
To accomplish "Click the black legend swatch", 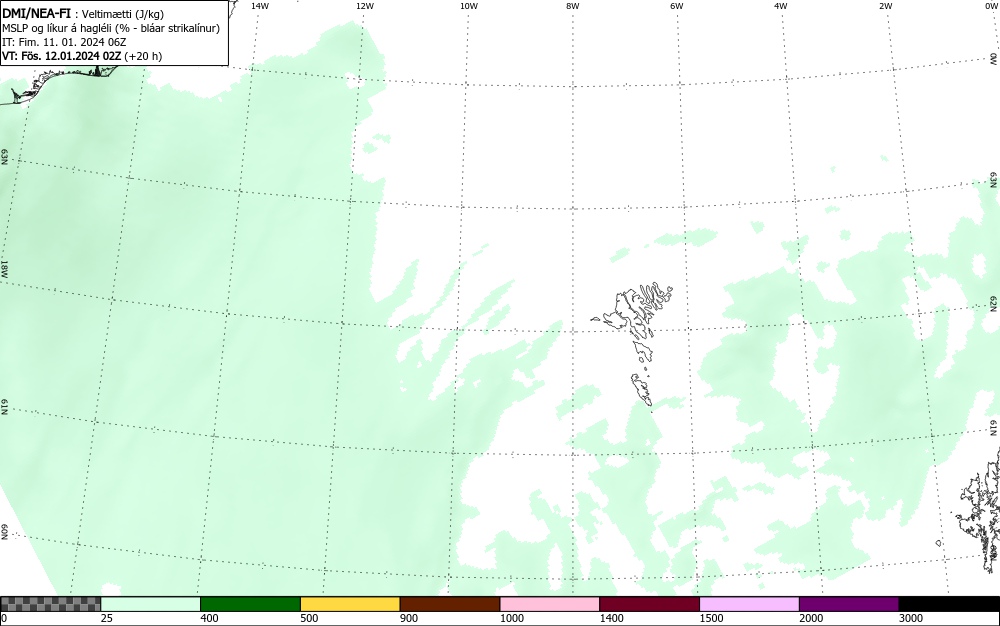I will [949, 604].
